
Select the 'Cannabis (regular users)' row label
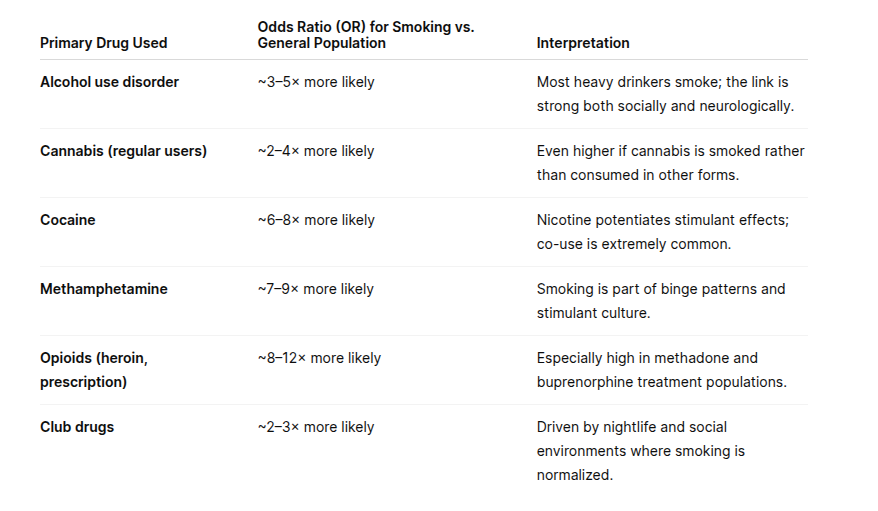click(123, 151)
